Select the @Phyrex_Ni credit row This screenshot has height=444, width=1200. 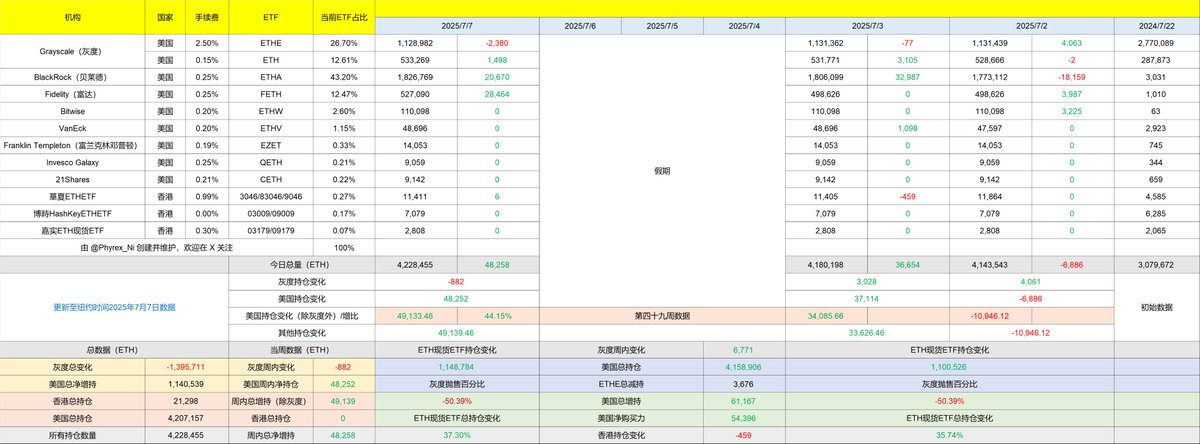(155, 247)
